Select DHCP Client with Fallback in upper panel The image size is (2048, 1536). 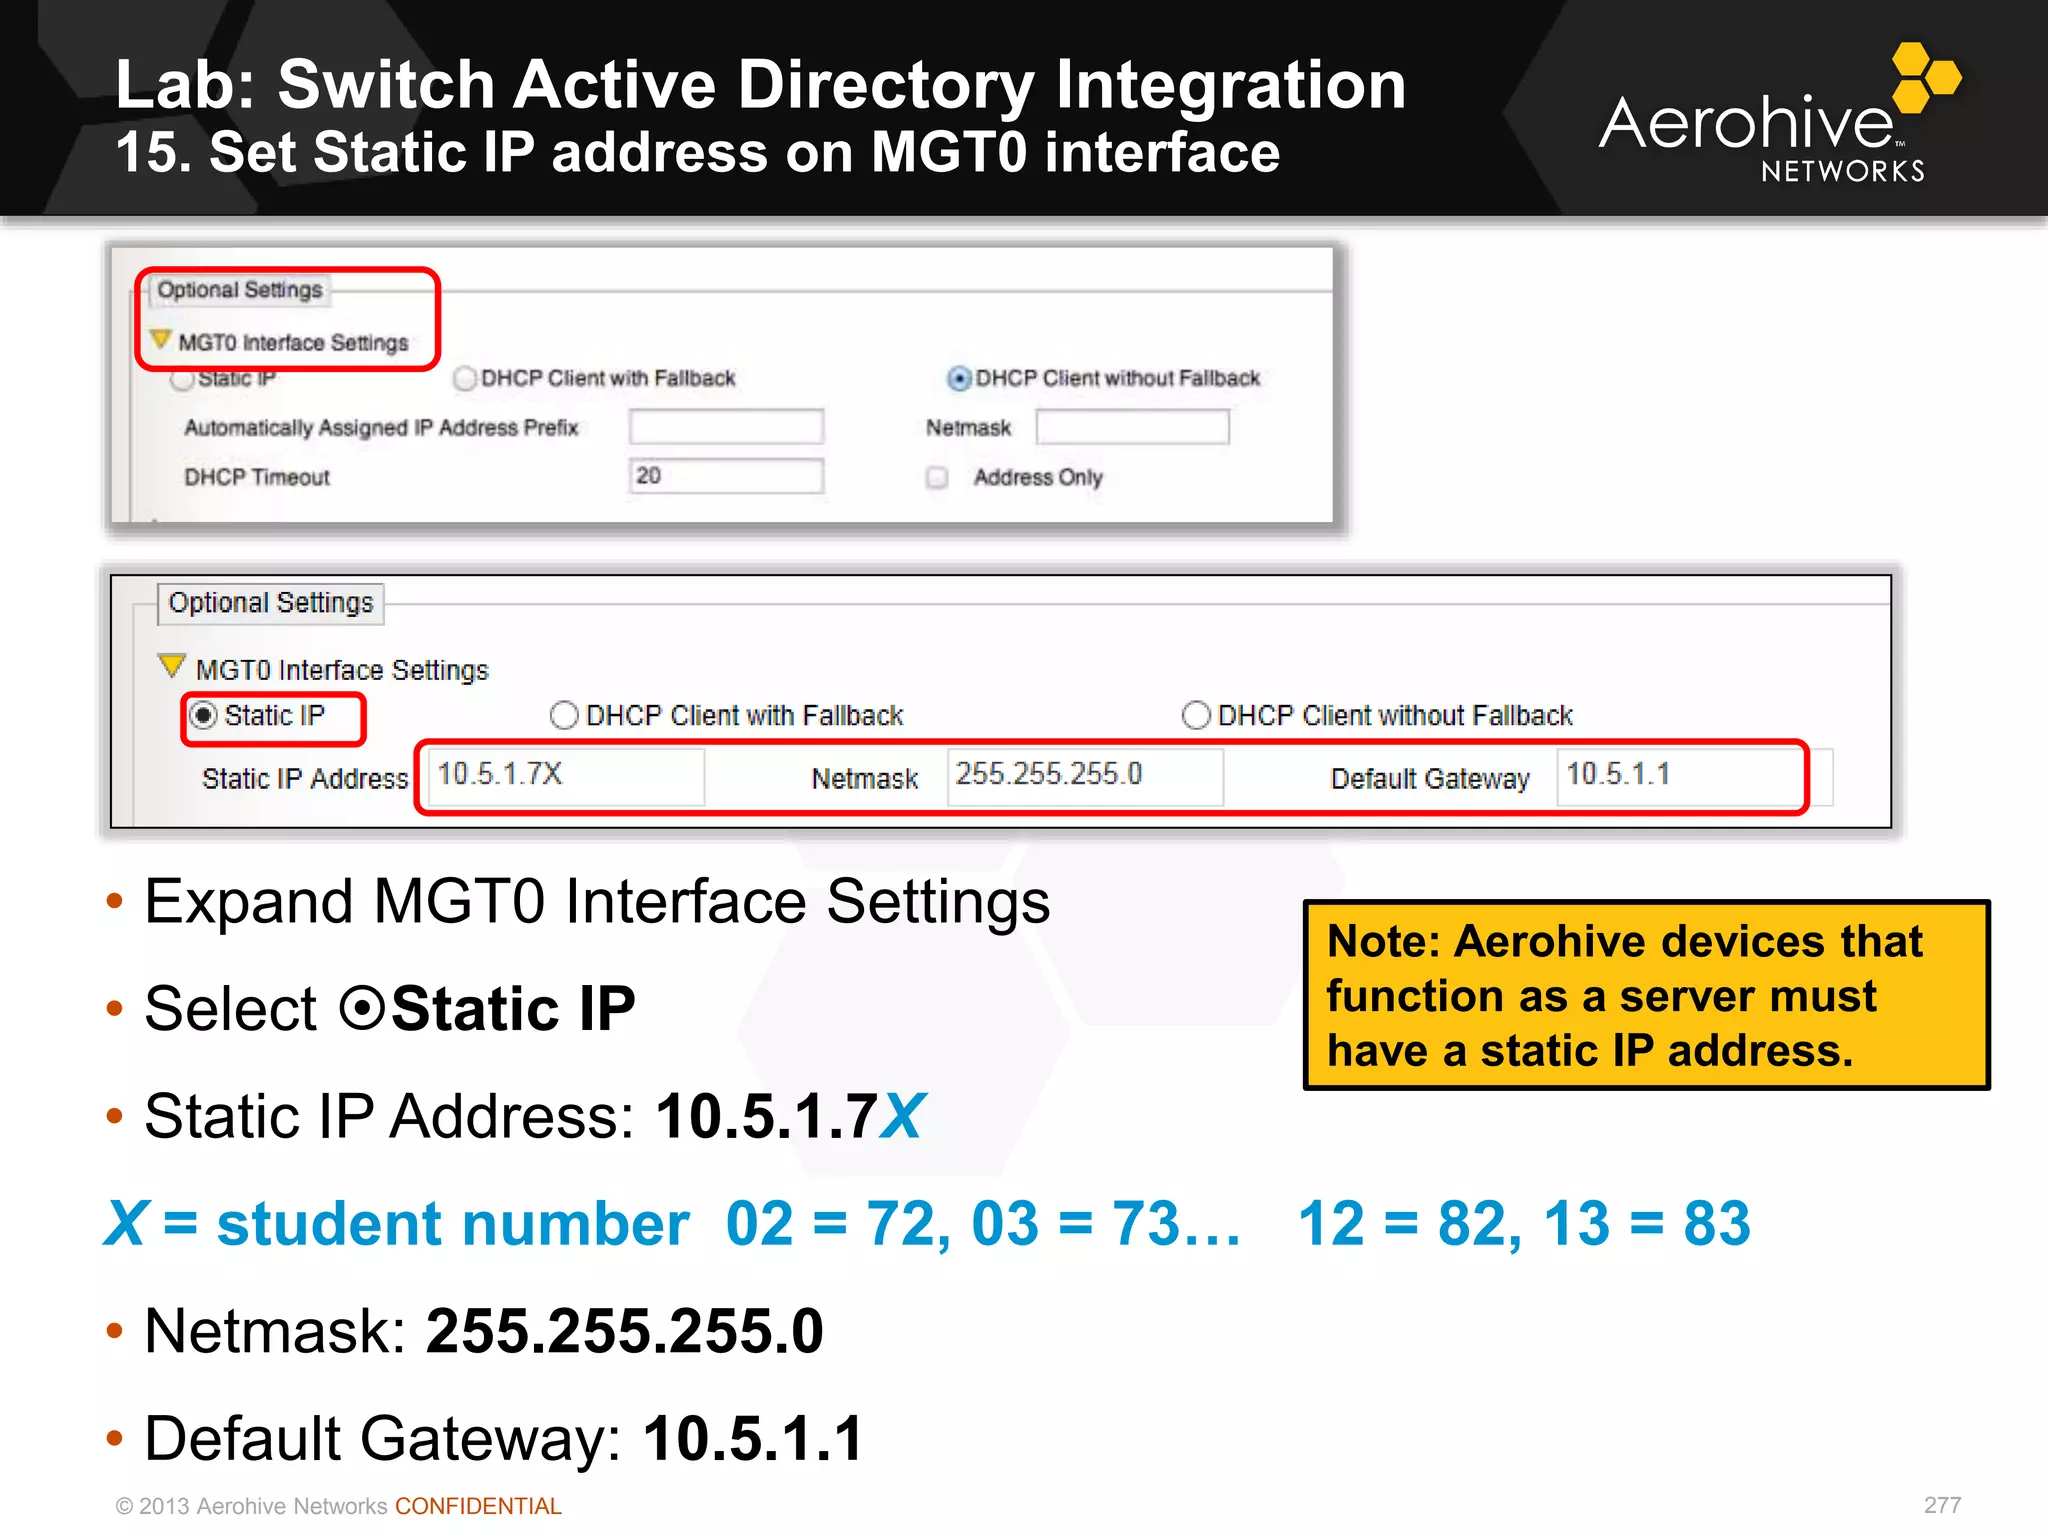pyautogui.click(x=465, y=378)
